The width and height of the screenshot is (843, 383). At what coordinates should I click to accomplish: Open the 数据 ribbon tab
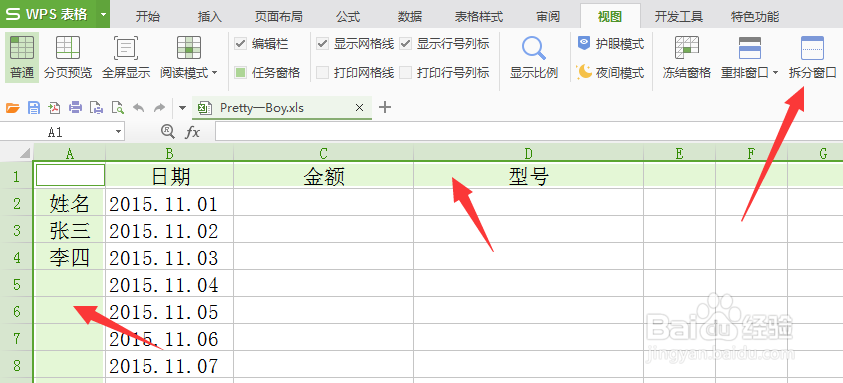[x=410, y=17]
